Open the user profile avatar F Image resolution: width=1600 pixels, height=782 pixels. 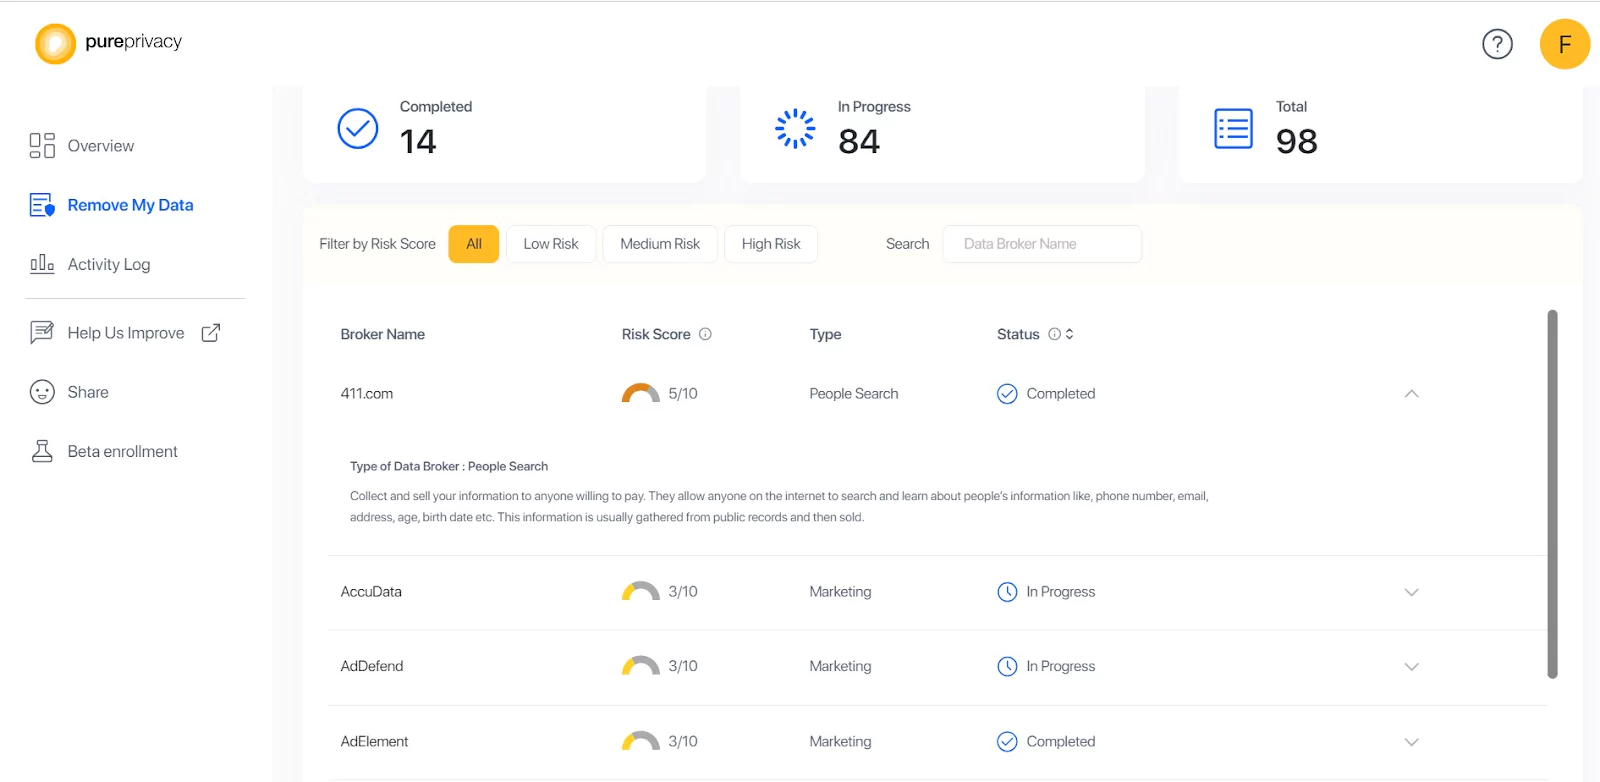pos(1564,44)
